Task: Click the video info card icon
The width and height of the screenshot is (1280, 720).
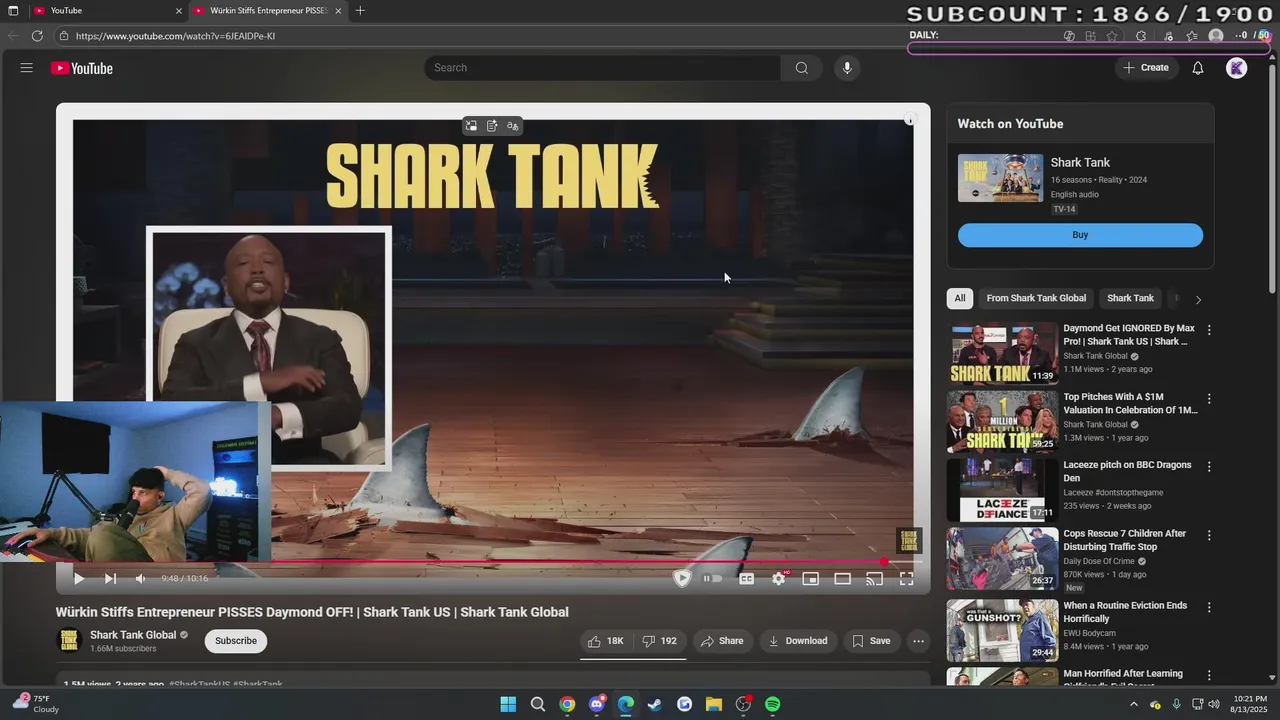Action: tap(910, 119)
